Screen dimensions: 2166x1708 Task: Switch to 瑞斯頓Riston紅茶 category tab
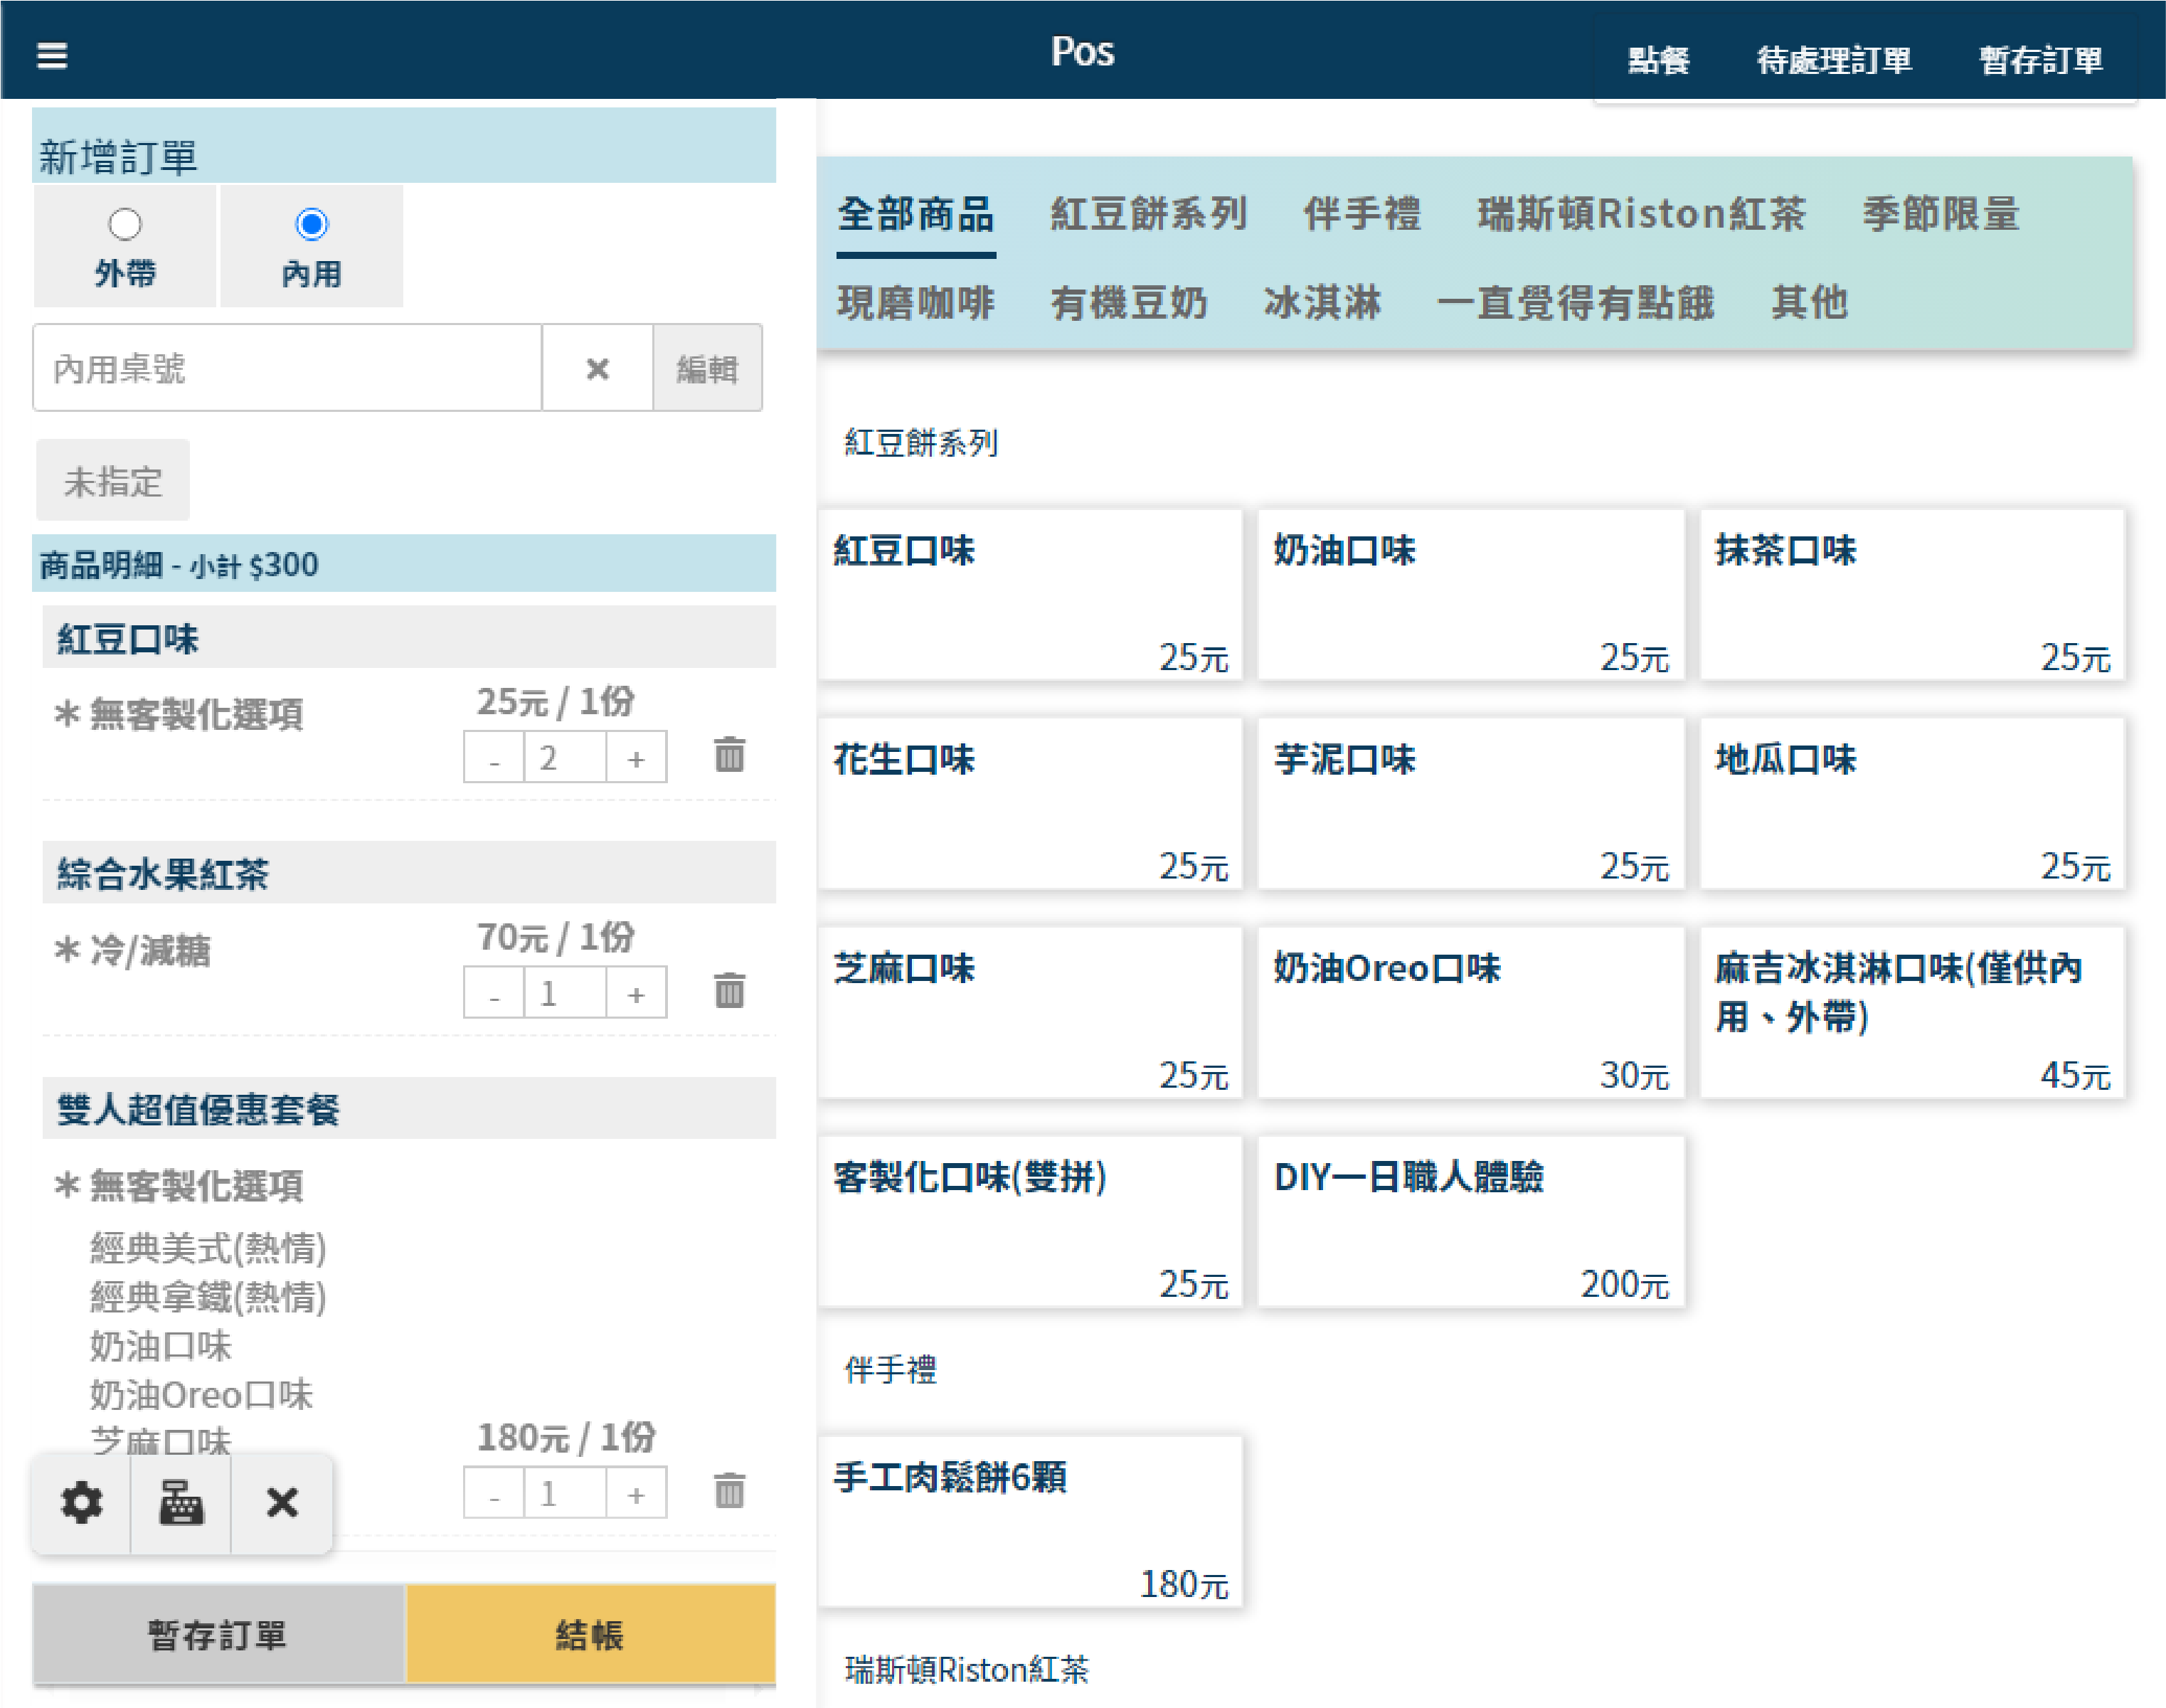coord(1641,214)
